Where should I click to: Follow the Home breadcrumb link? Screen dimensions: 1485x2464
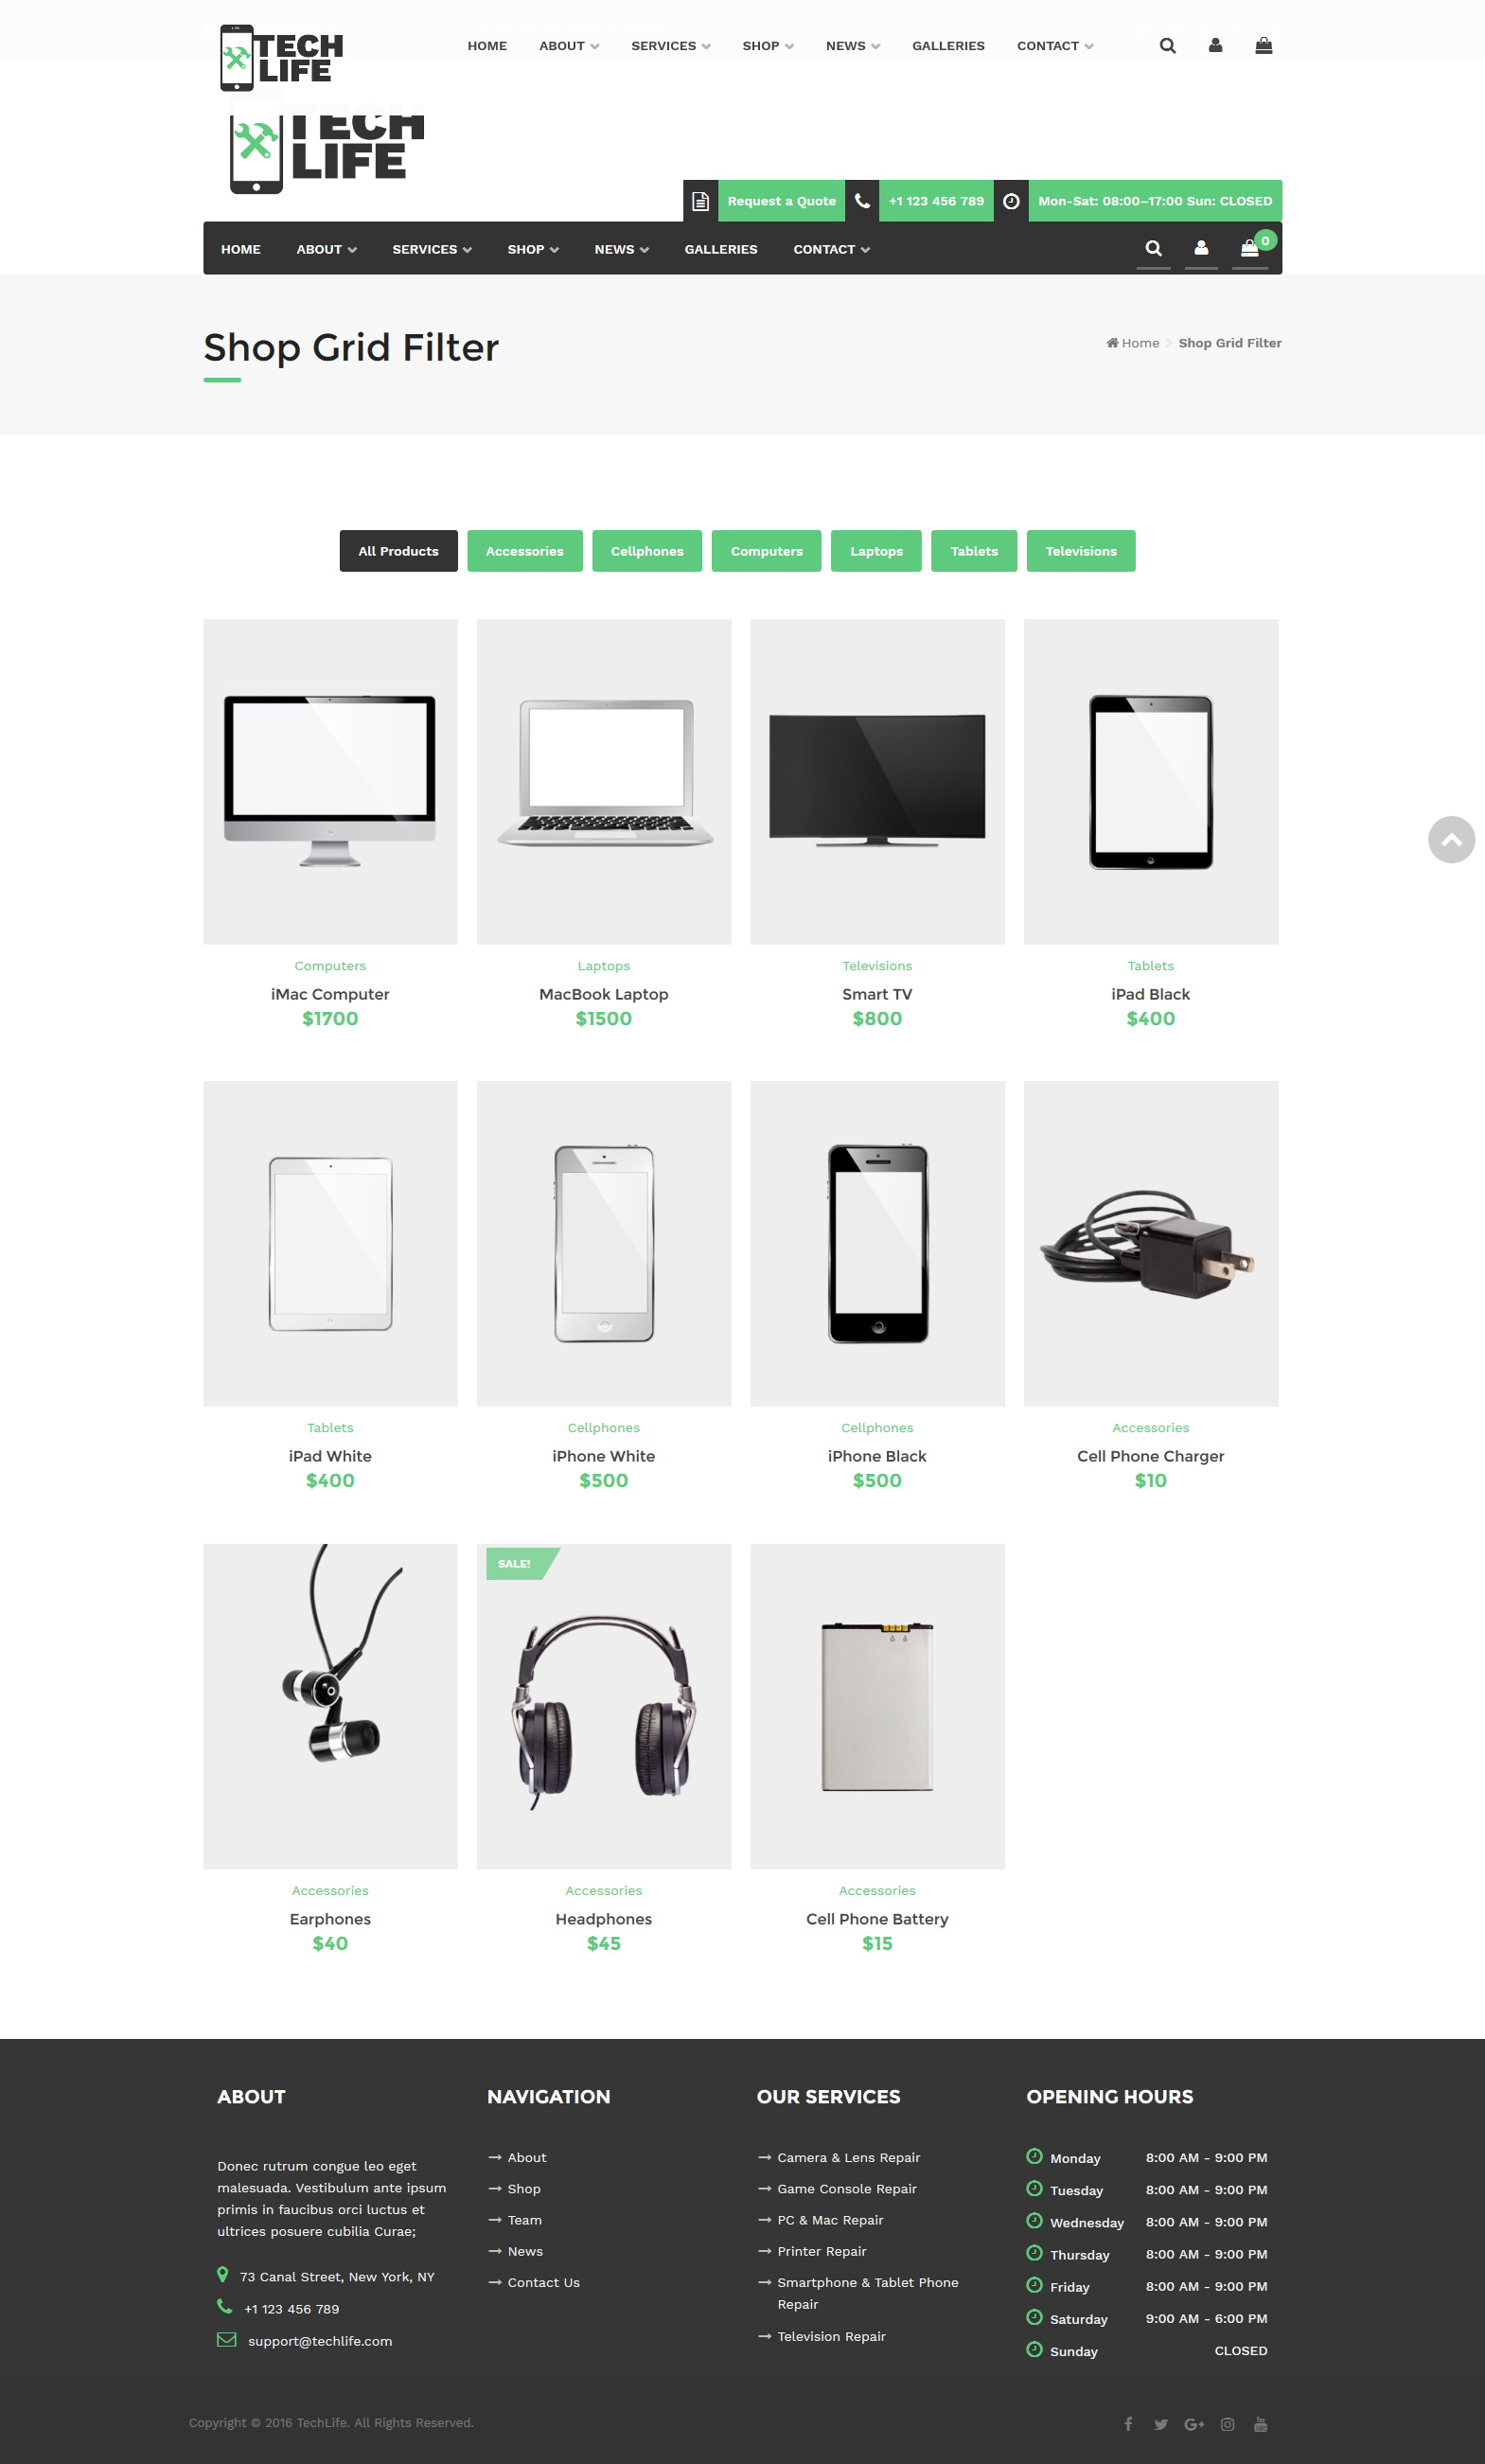pos(1140,343)
